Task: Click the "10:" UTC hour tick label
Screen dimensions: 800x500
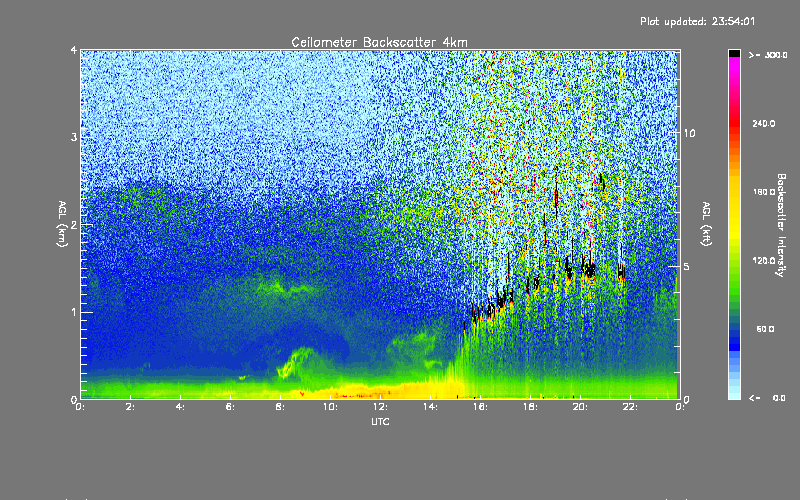Action: coord(331,407)
